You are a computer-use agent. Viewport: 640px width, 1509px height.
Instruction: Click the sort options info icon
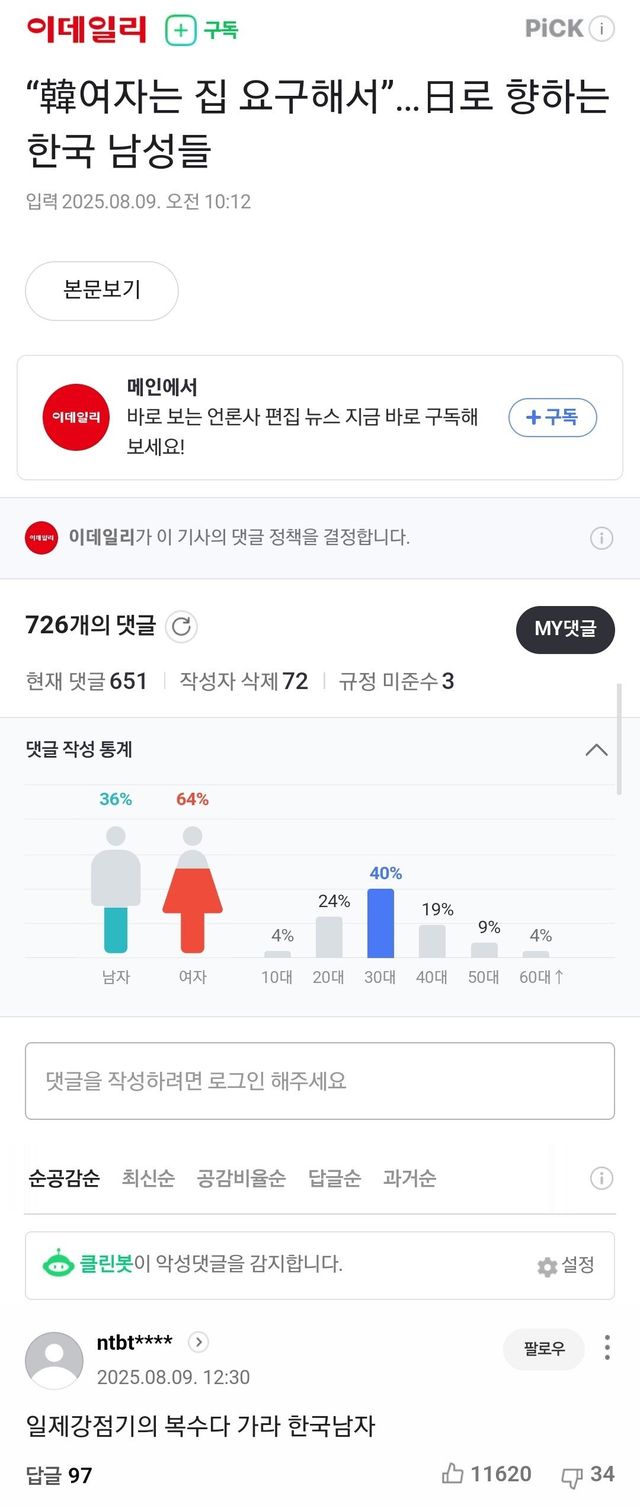(601, 1178)
